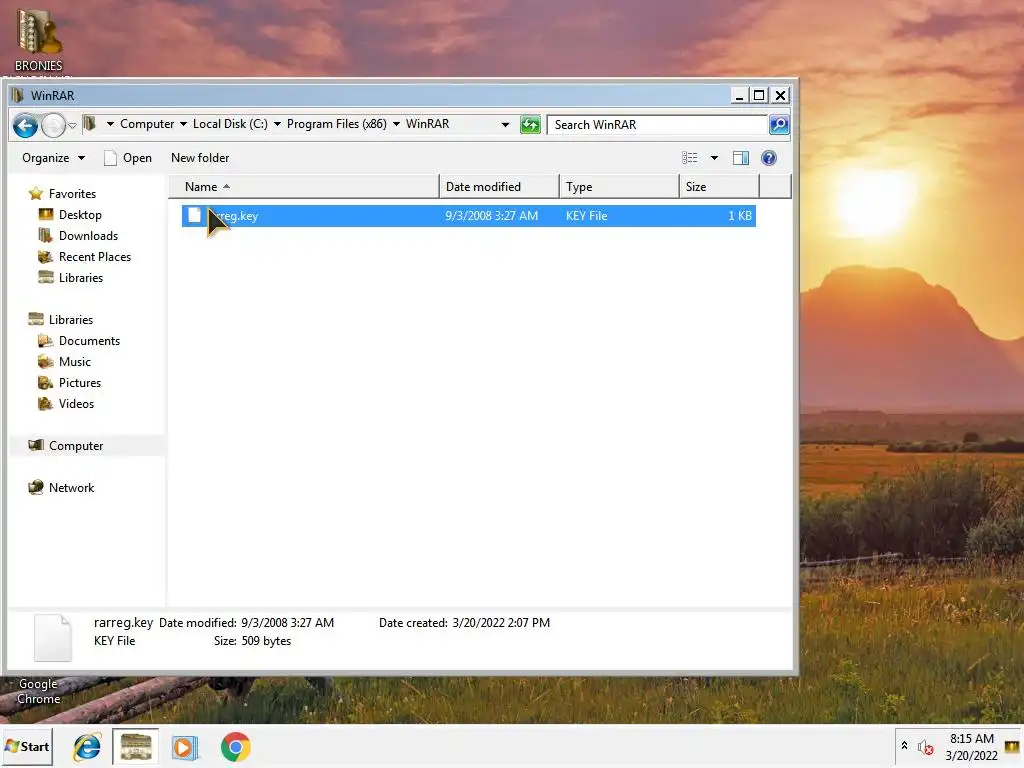Open the Organize menu
1024x768 pixels.
(x=53, y=158)
